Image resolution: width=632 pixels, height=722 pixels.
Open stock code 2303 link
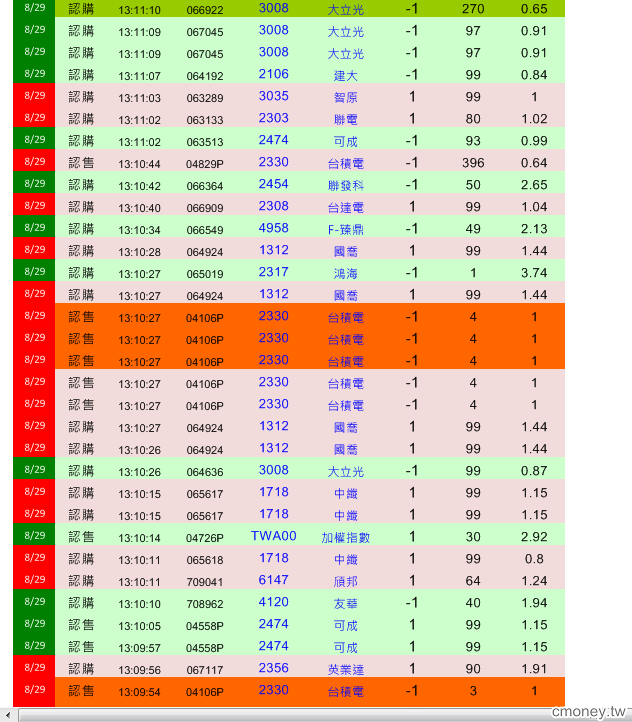coord(273,118)
